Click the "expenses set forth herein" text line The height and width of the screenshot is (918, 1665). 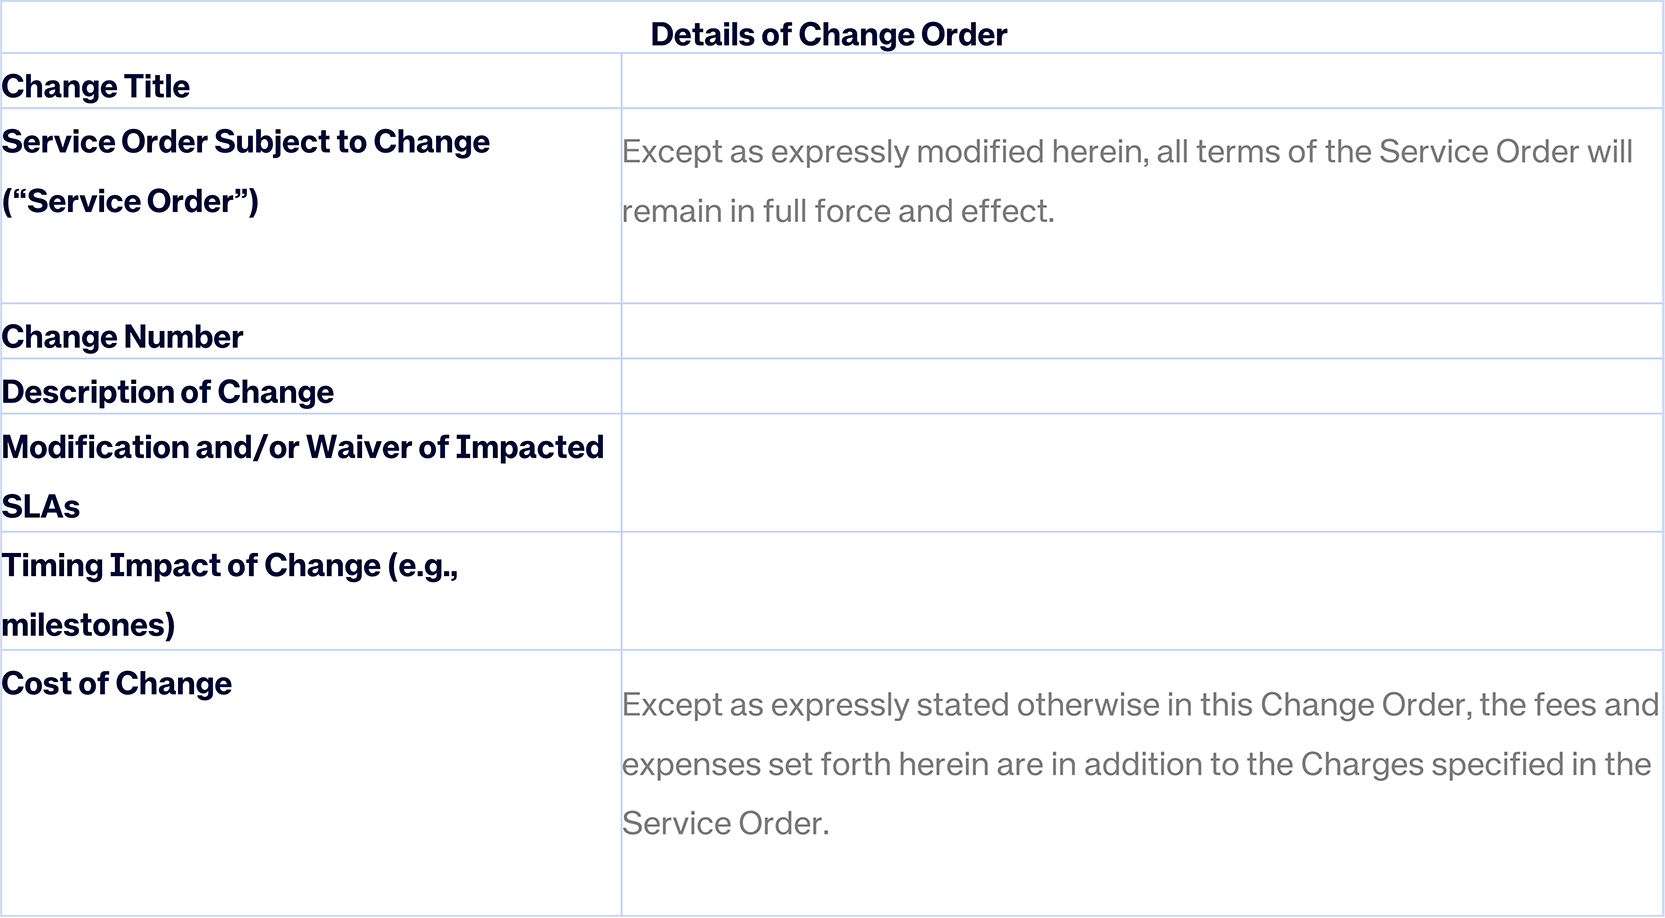[1136, 764]
